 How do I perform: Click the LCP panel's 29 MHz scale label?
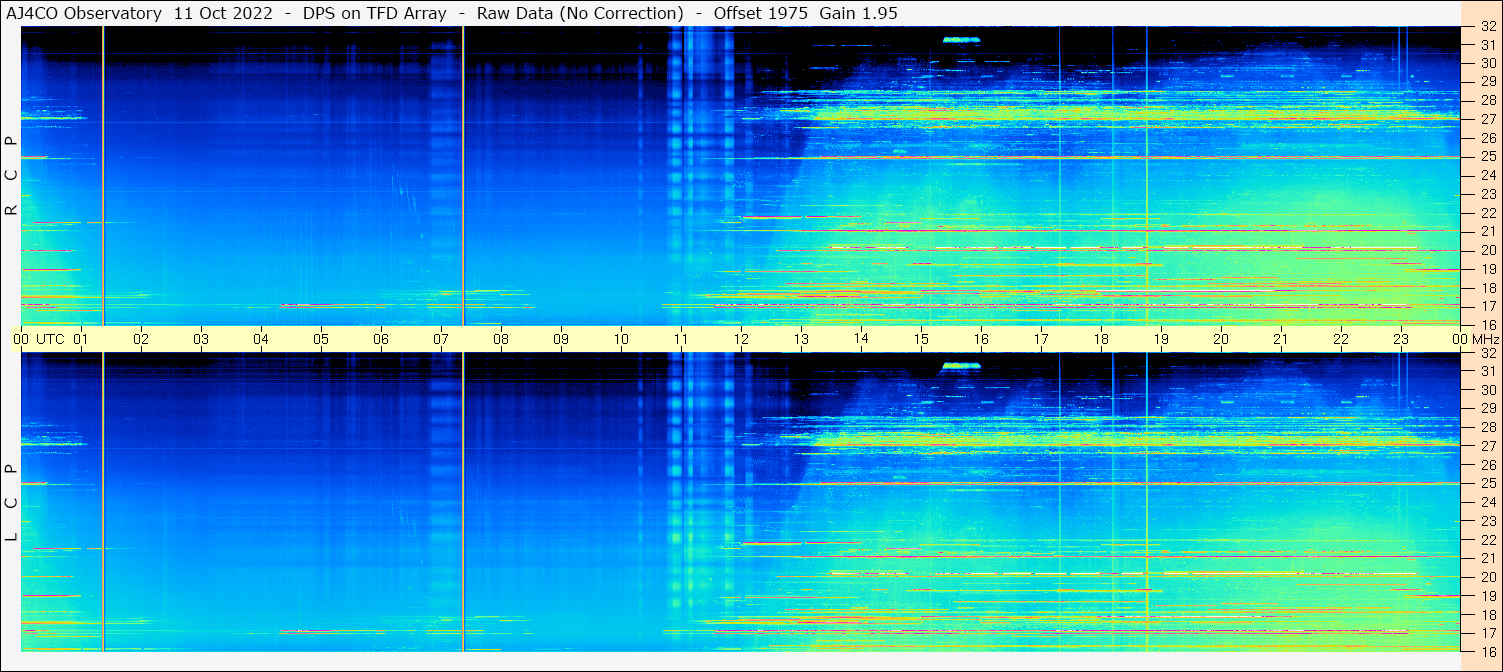[1488, 409]
